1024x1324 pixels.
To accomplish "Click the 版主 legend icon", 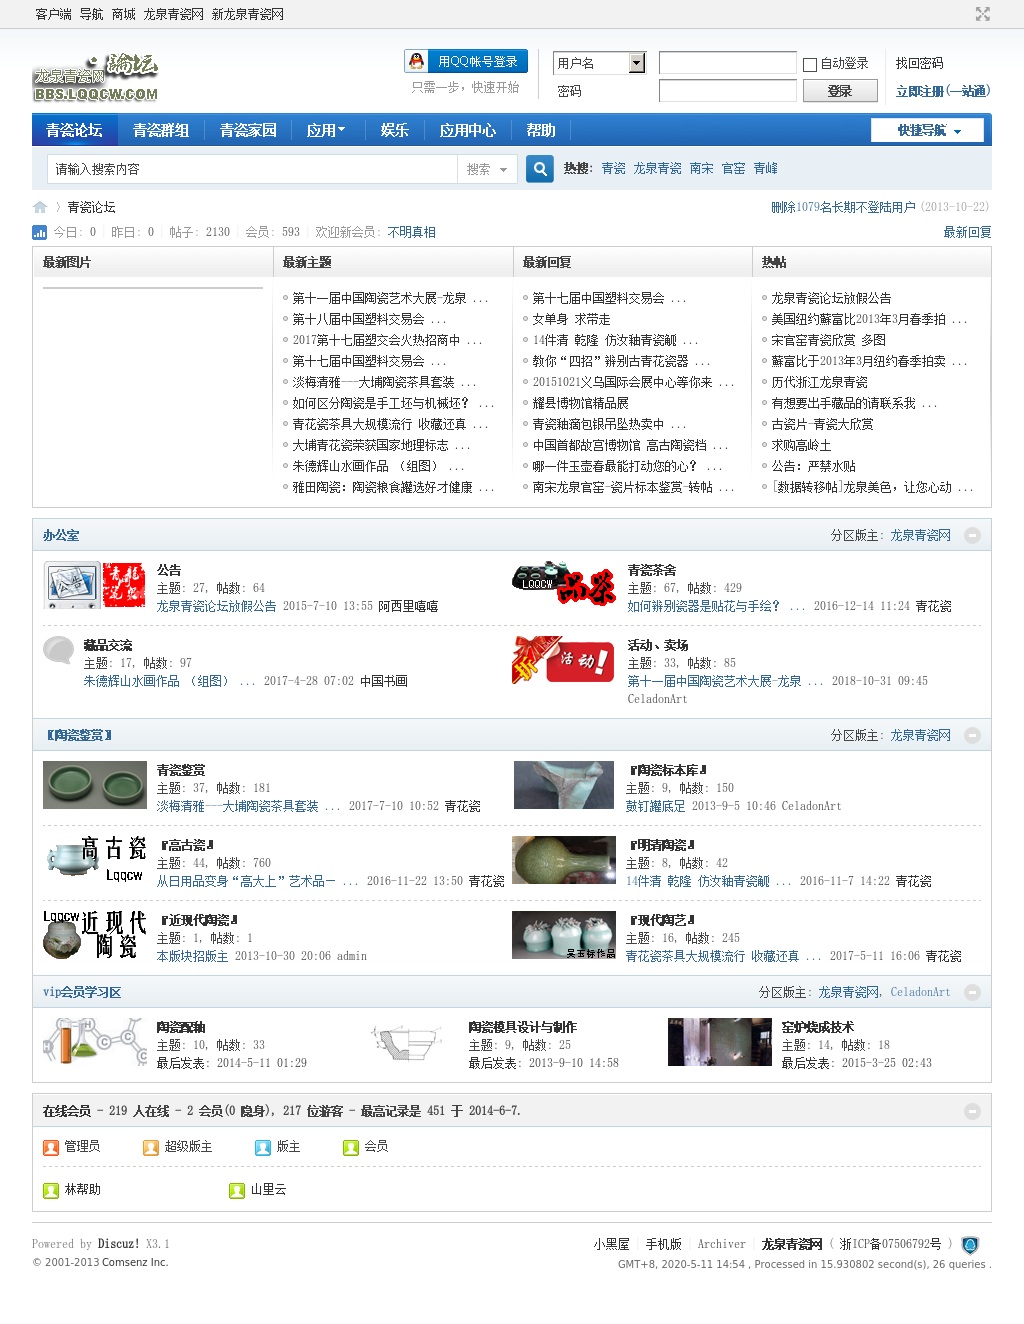I will (263, 1147).
